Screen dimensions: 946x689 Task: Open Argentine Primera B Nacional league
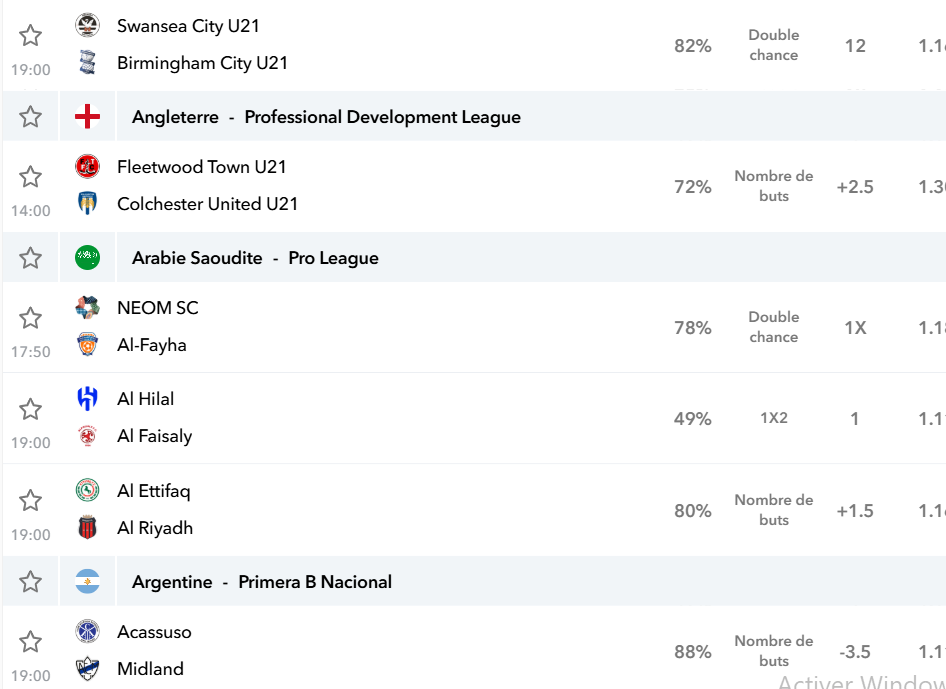[262, 582]
